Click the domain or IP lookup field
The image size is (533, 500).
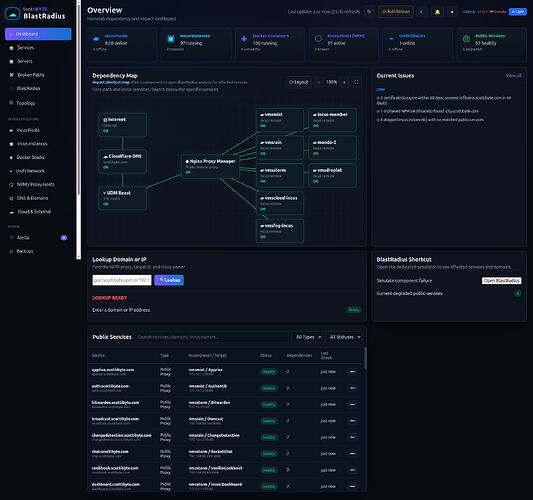(122, 280)
